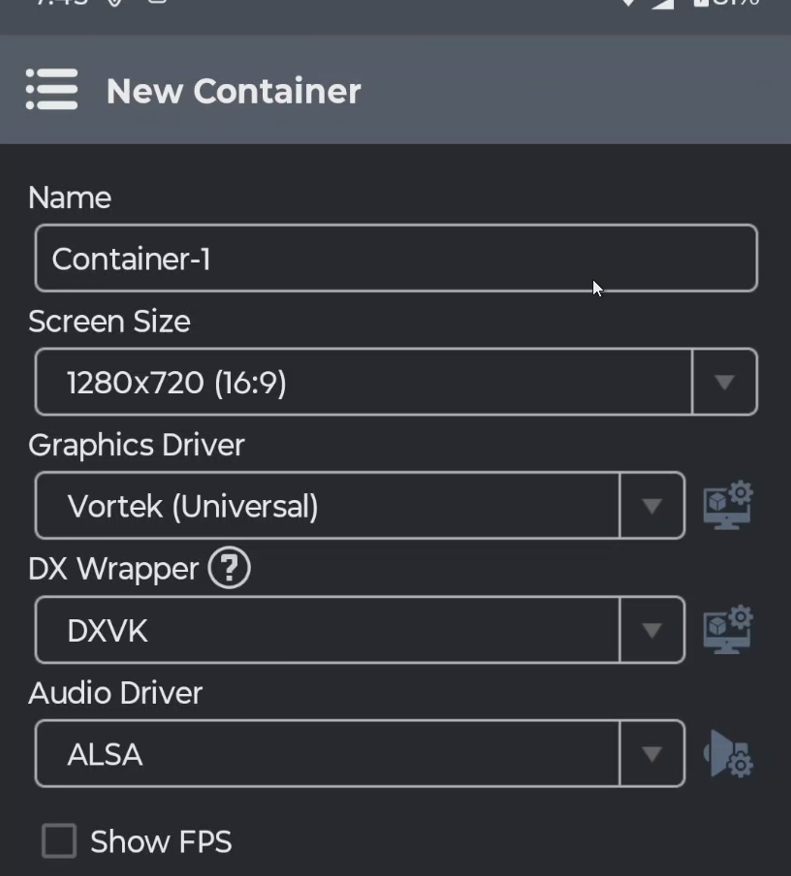Expand the DX Wrapper dropdown arrow
Screen dimensions: 791x876
tap(652, 630)
